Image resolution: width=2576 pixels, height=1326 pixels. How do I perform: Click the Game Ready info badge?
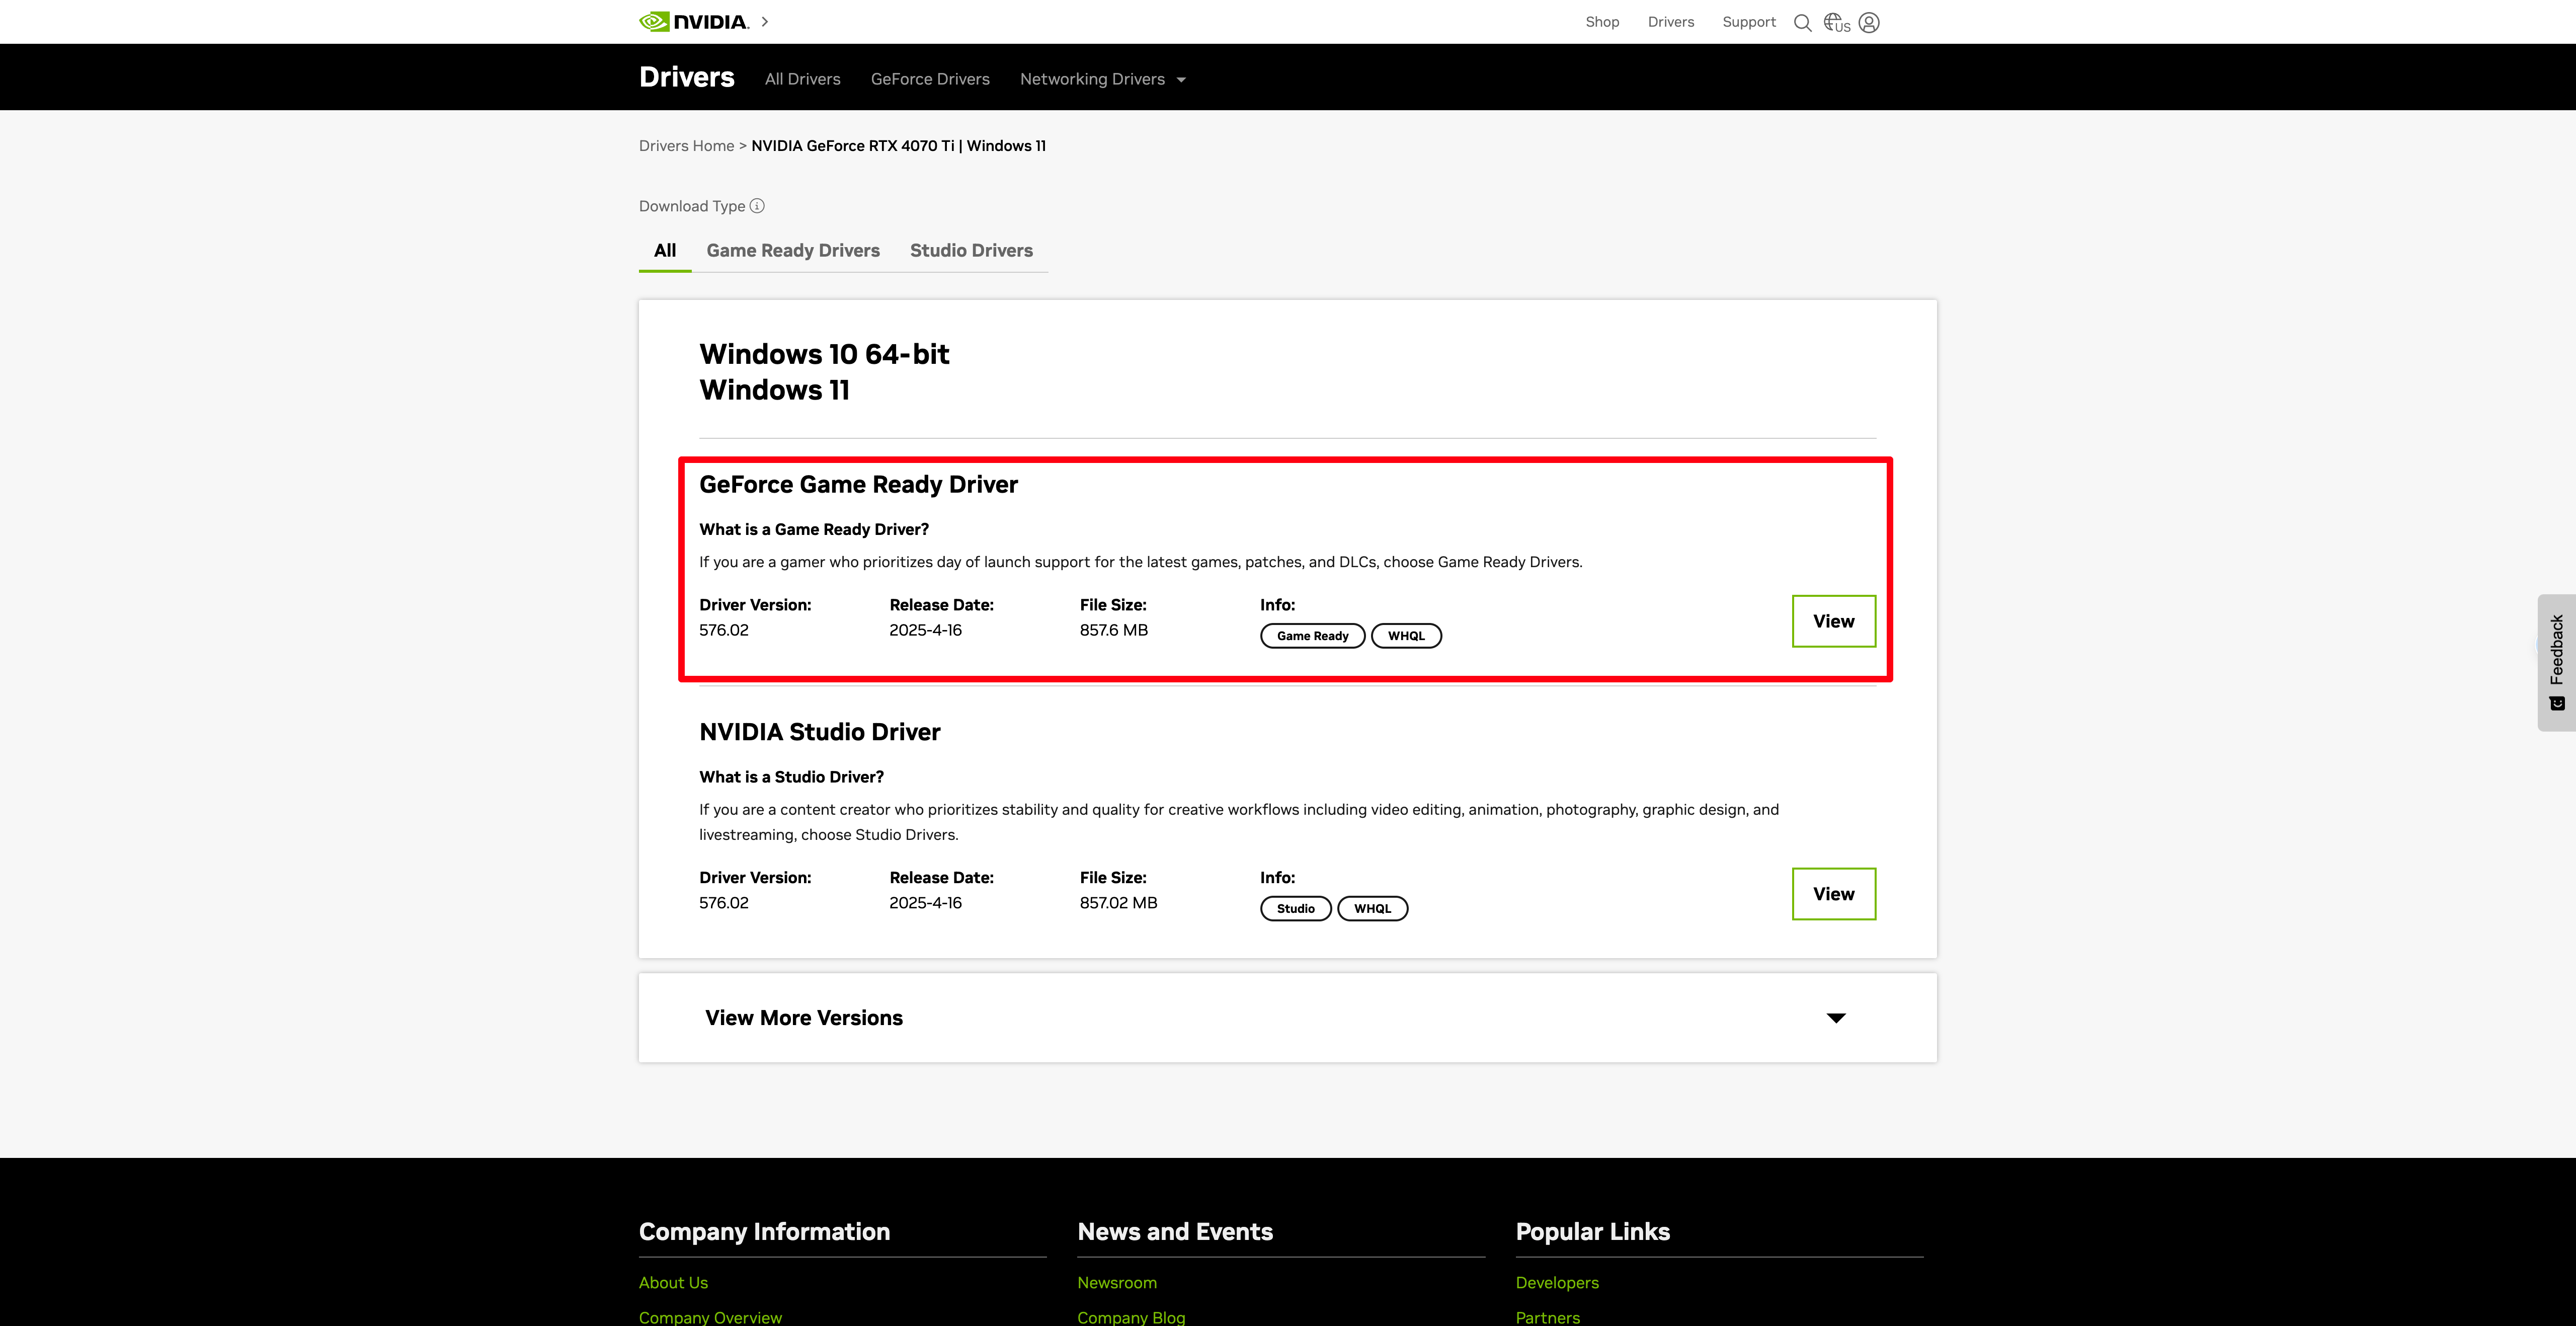pyautogui.click(x=1312, y=636)
